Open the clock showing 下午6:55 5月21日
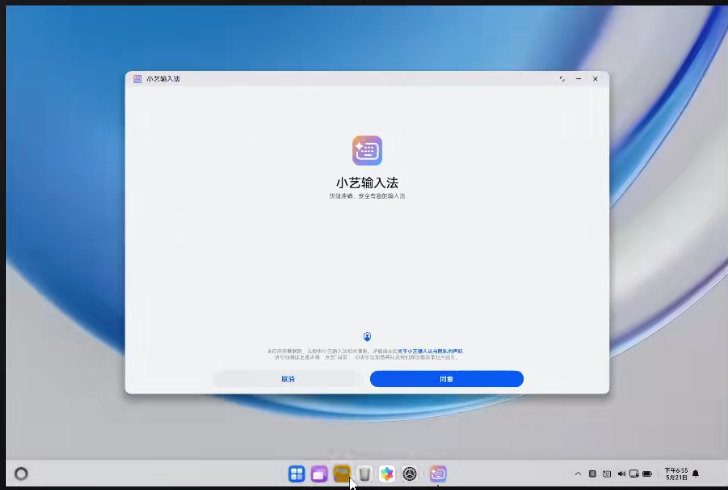Screen dimensions: 728x490 click(676, 474)
